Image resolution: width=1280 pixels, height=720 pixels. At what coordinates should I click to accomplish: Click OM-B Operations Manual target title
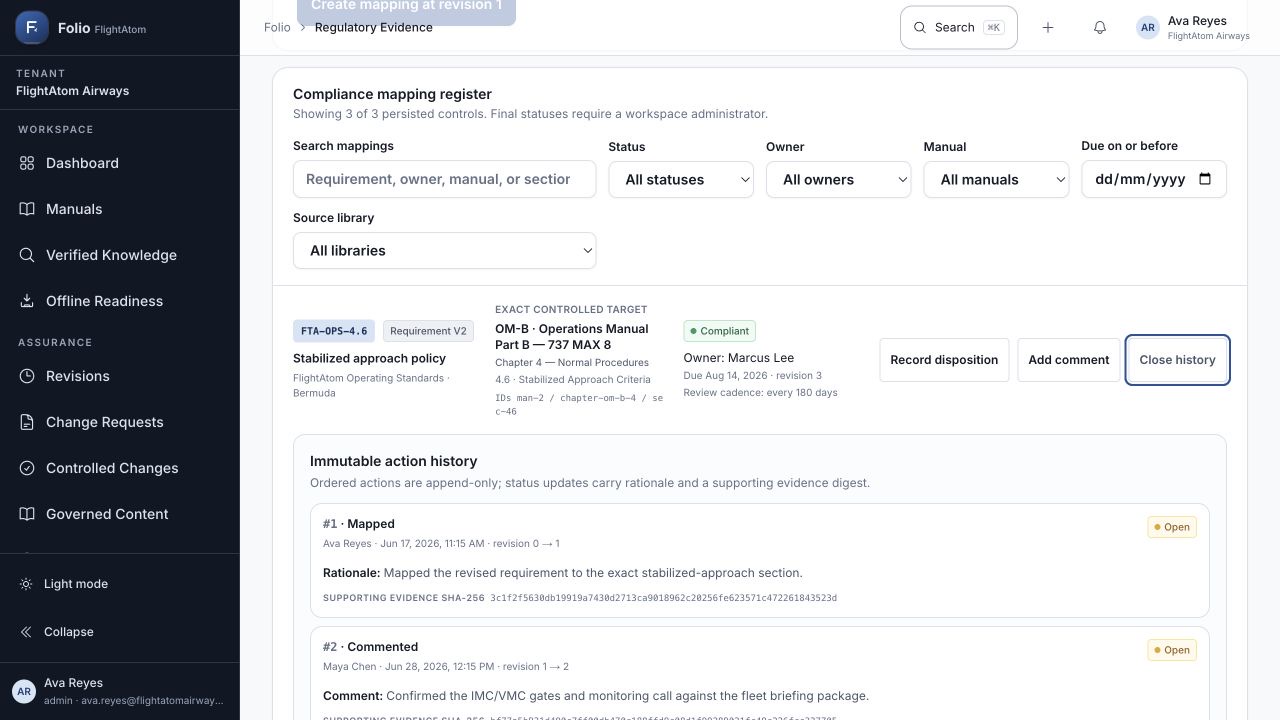(571, 336)
